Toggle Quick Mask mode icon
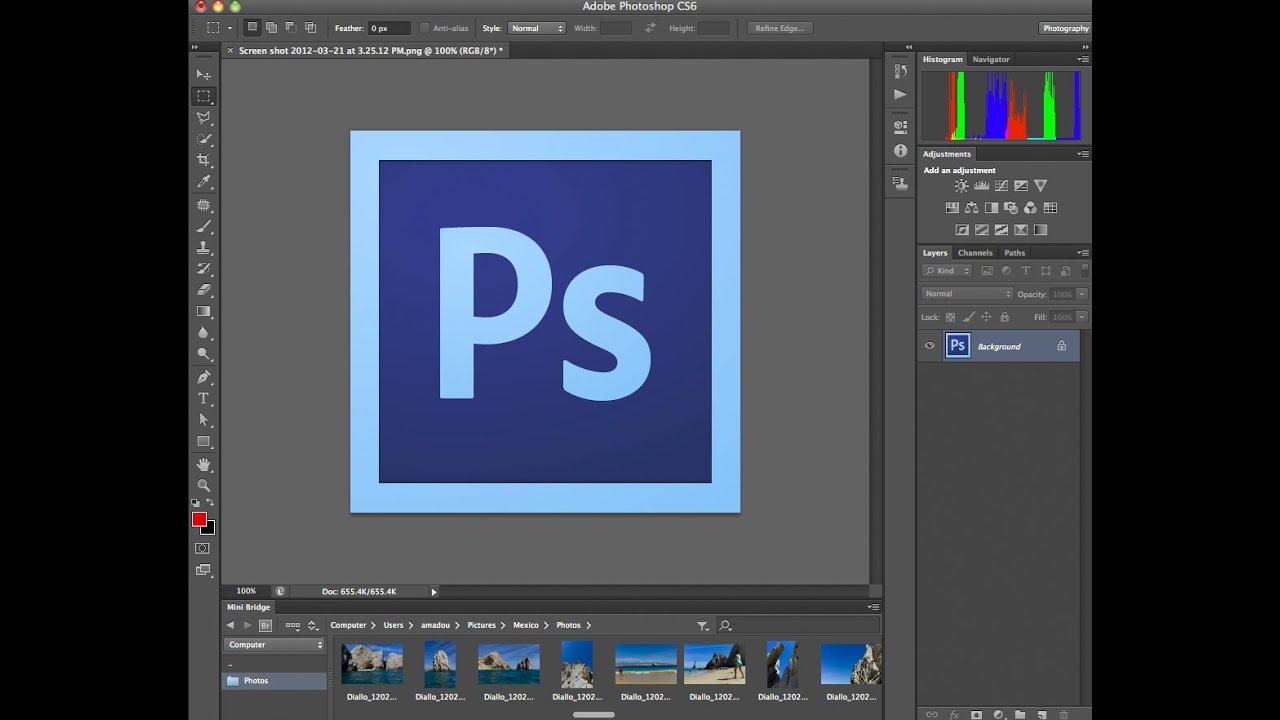This screenshot has height=720, width=1280. pyautogui.click(x=203, y=548)
